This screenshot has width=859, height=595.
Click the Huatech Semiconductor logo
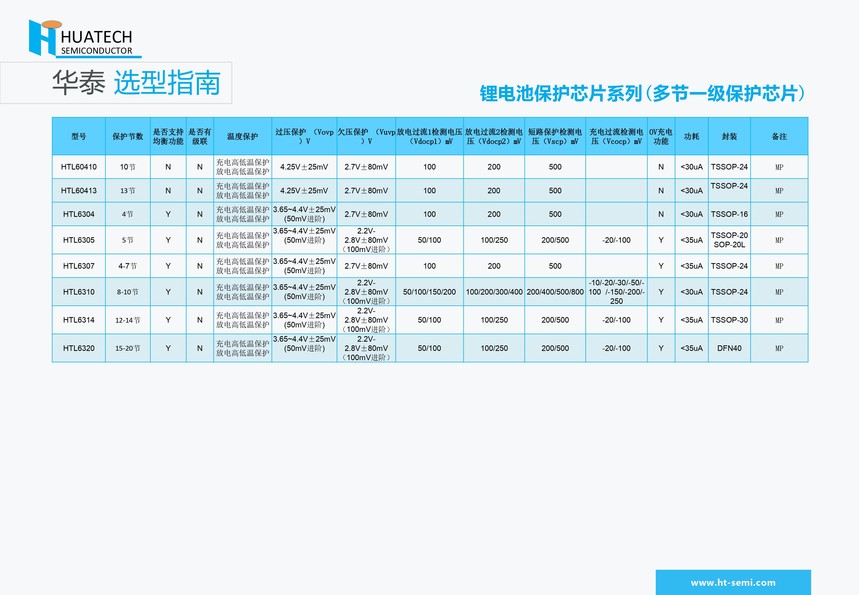pos(84,38)
